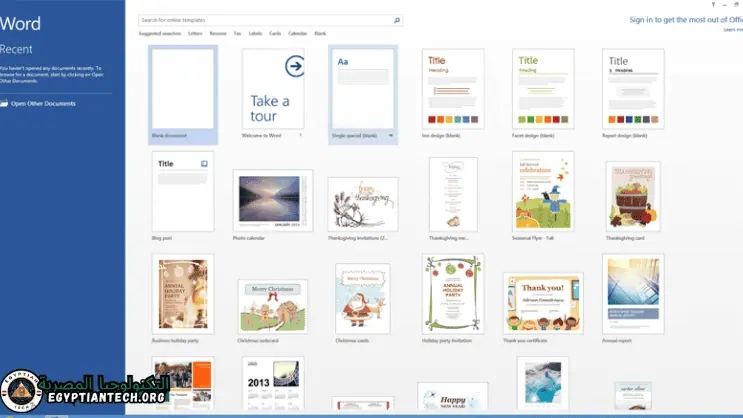Image resolution: width=743 pixels, height=418 pixels.
Task: Choose the Calendar suggested search
Action: pos(297,34)
